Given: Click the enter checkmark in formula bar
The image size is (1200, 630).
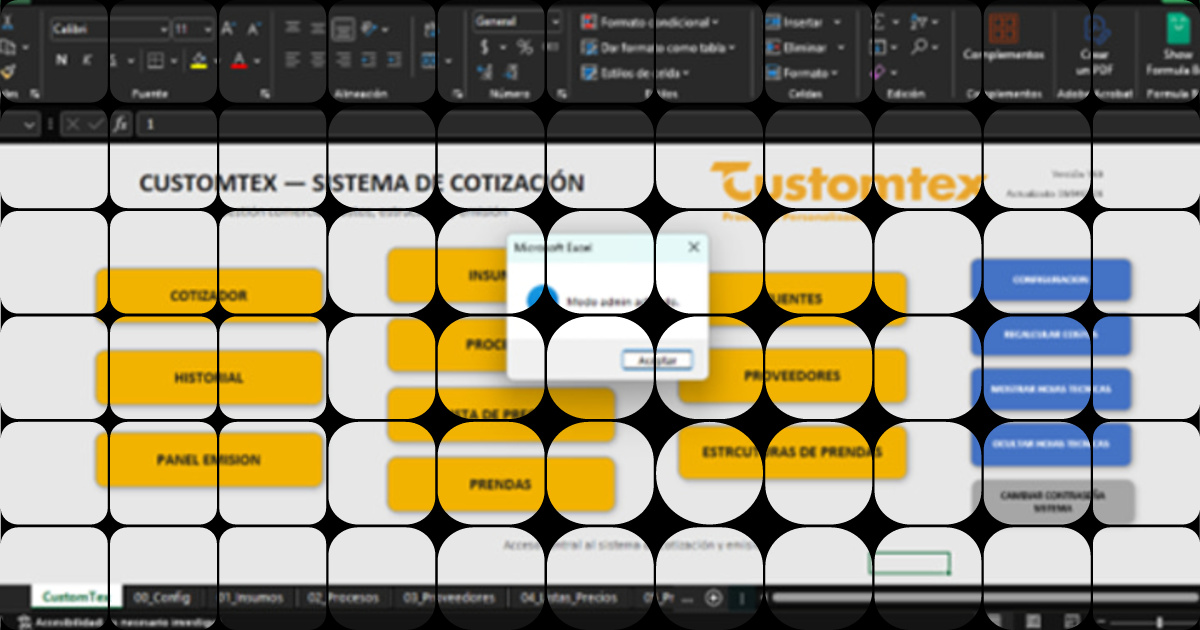Looking at the screenshot, I should 95,125.
